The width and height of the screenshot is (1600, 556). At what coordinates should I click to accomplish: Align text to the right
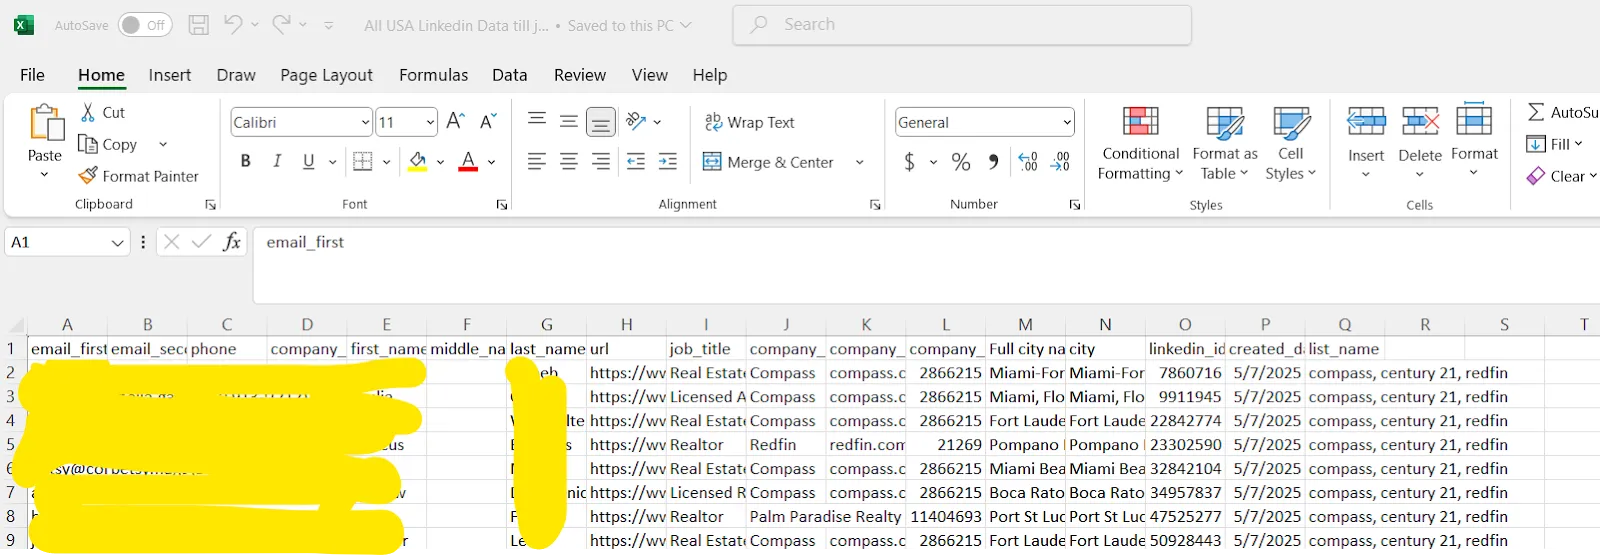click(601, 161)
